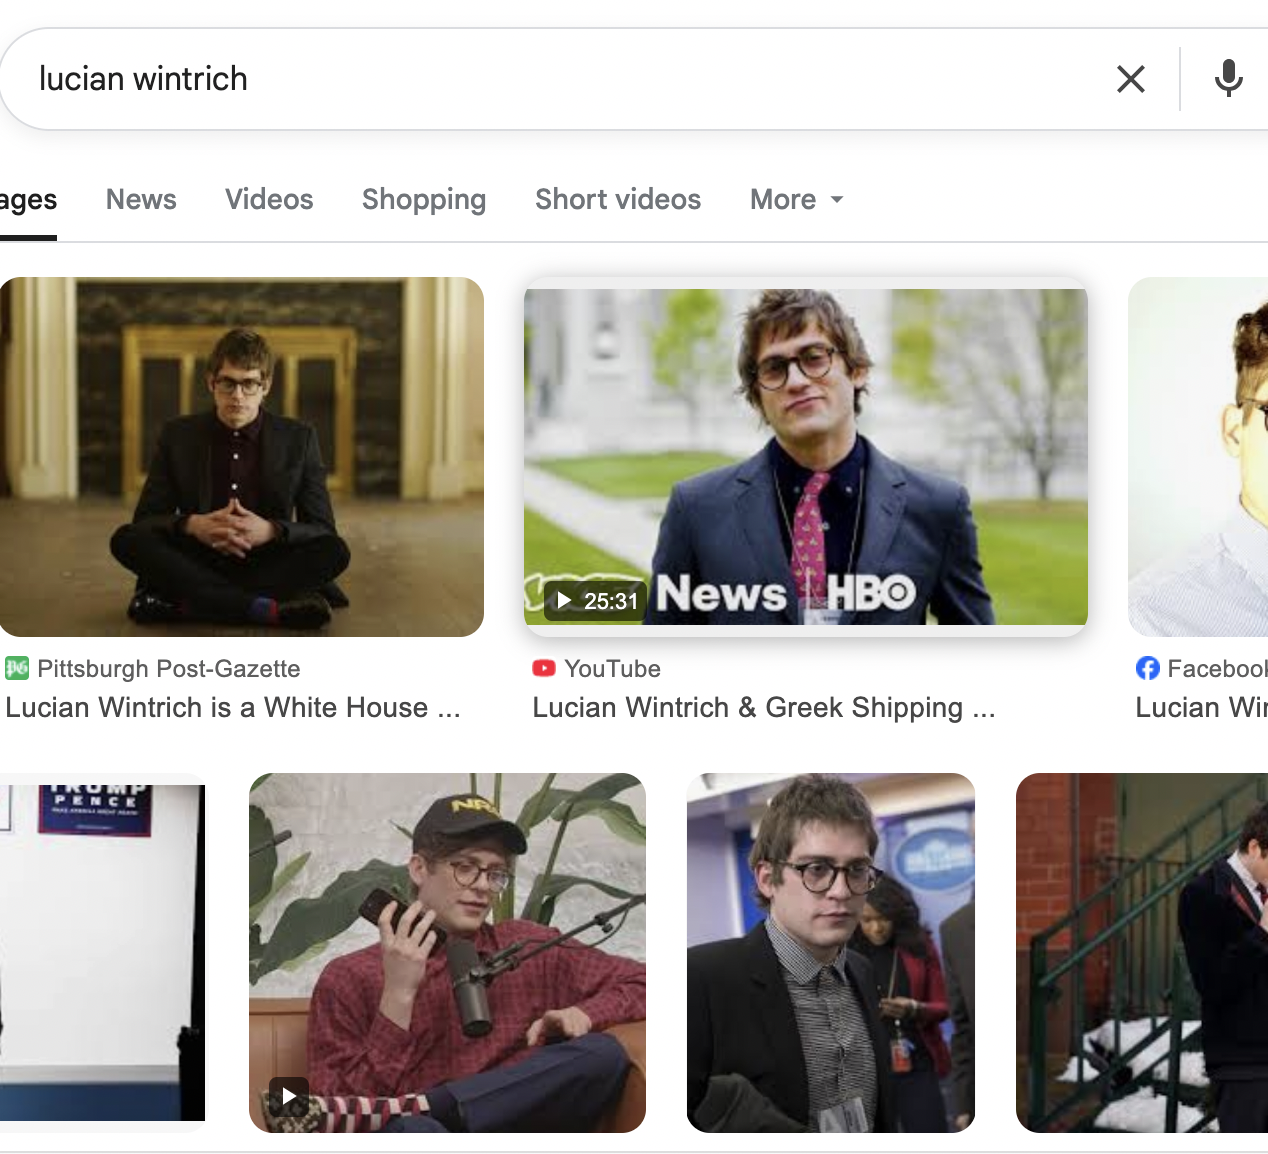Open 'Lucian Wintrich & Greek Shipping' link
The height and width of the screenshot is (1154, 1268).
[764, 708]
